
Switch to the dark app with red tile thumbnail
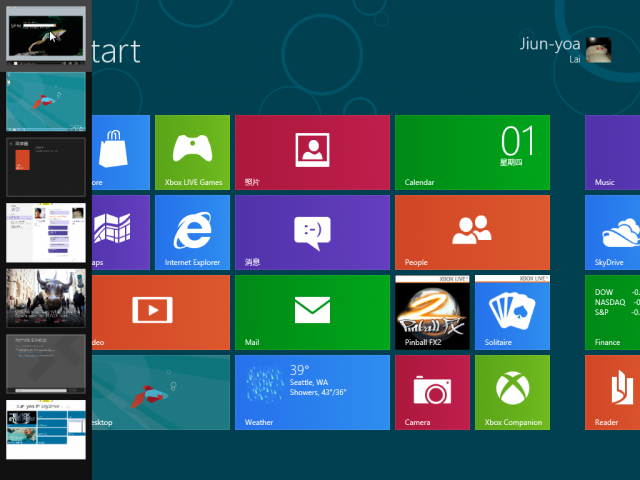(46, 167)
